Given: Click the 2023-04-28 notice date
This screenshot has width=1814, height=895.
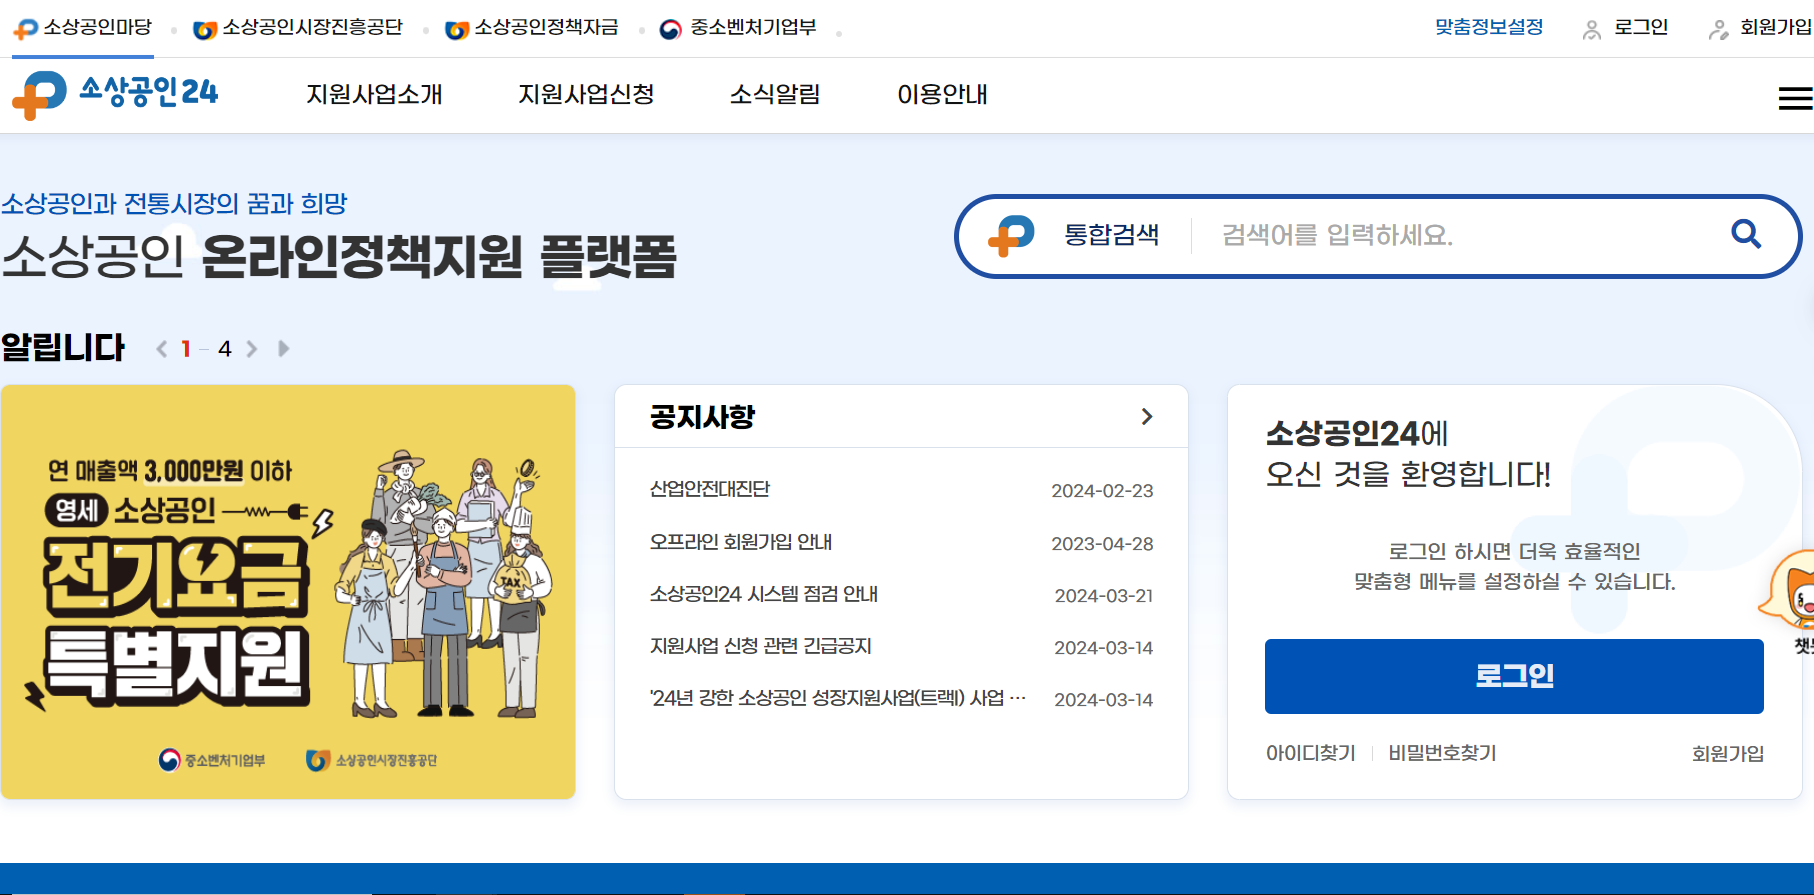Looking at the screenshot, I should click(1102, 544).
